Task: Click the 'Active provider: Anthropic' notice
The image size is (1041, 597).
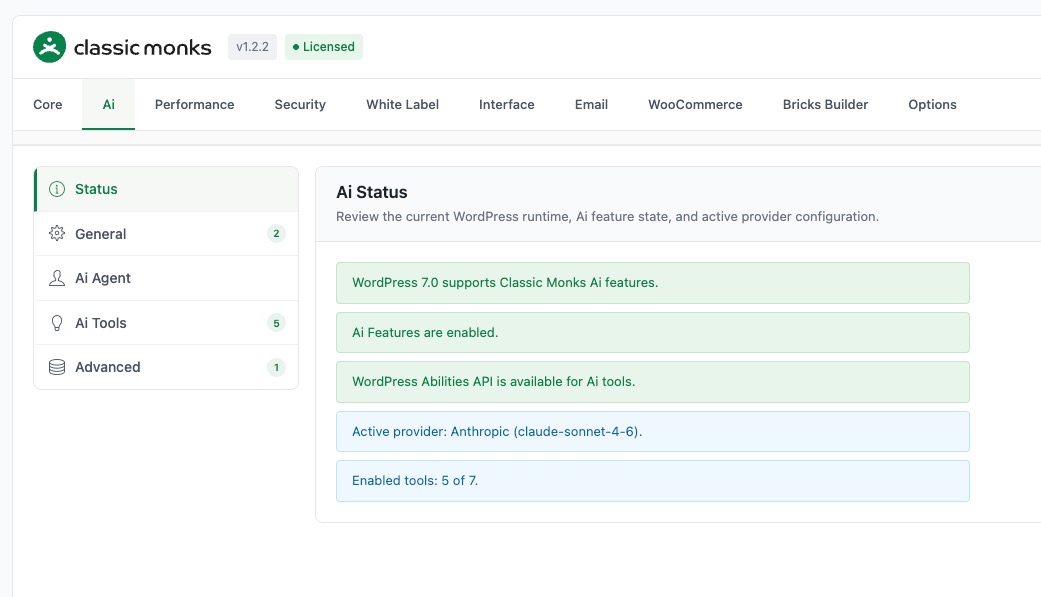Action: [x=653, y=432]
